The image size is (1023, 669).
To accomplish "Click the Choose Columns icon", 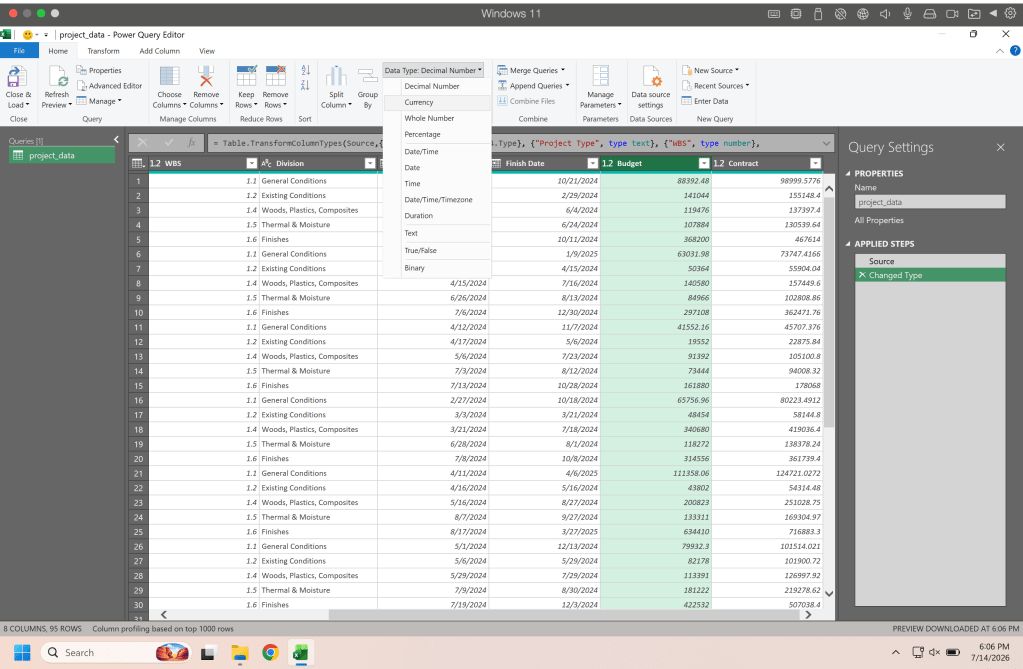I will [170, 76].
